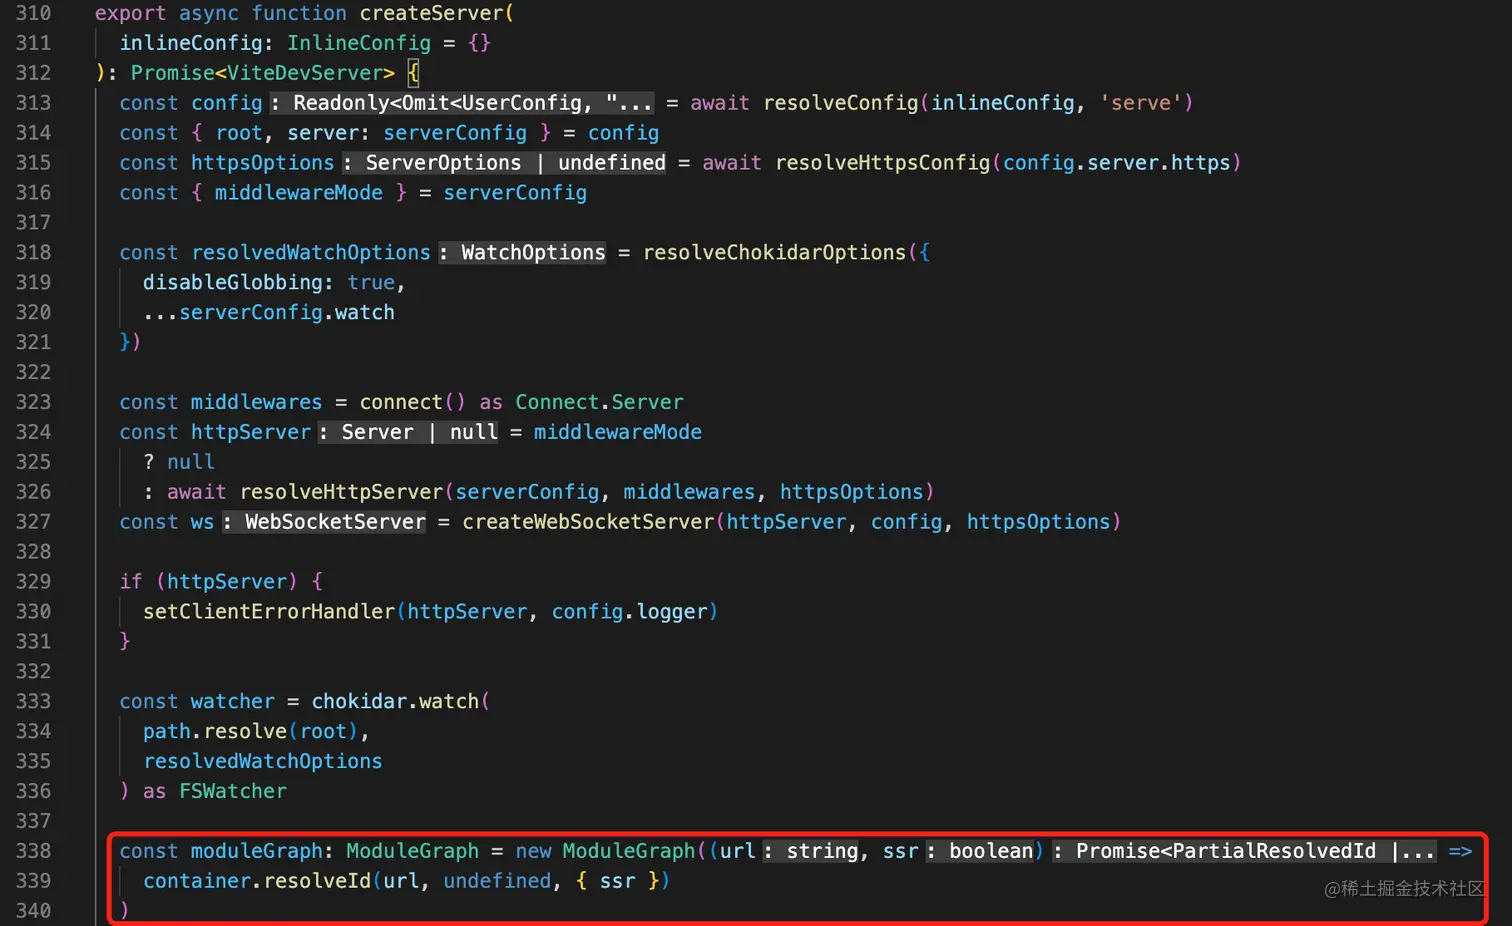The width and height of the screenshot is (1512, 926).
Task: Click path.resolve(root) on line 334
Action: (251, 732)
